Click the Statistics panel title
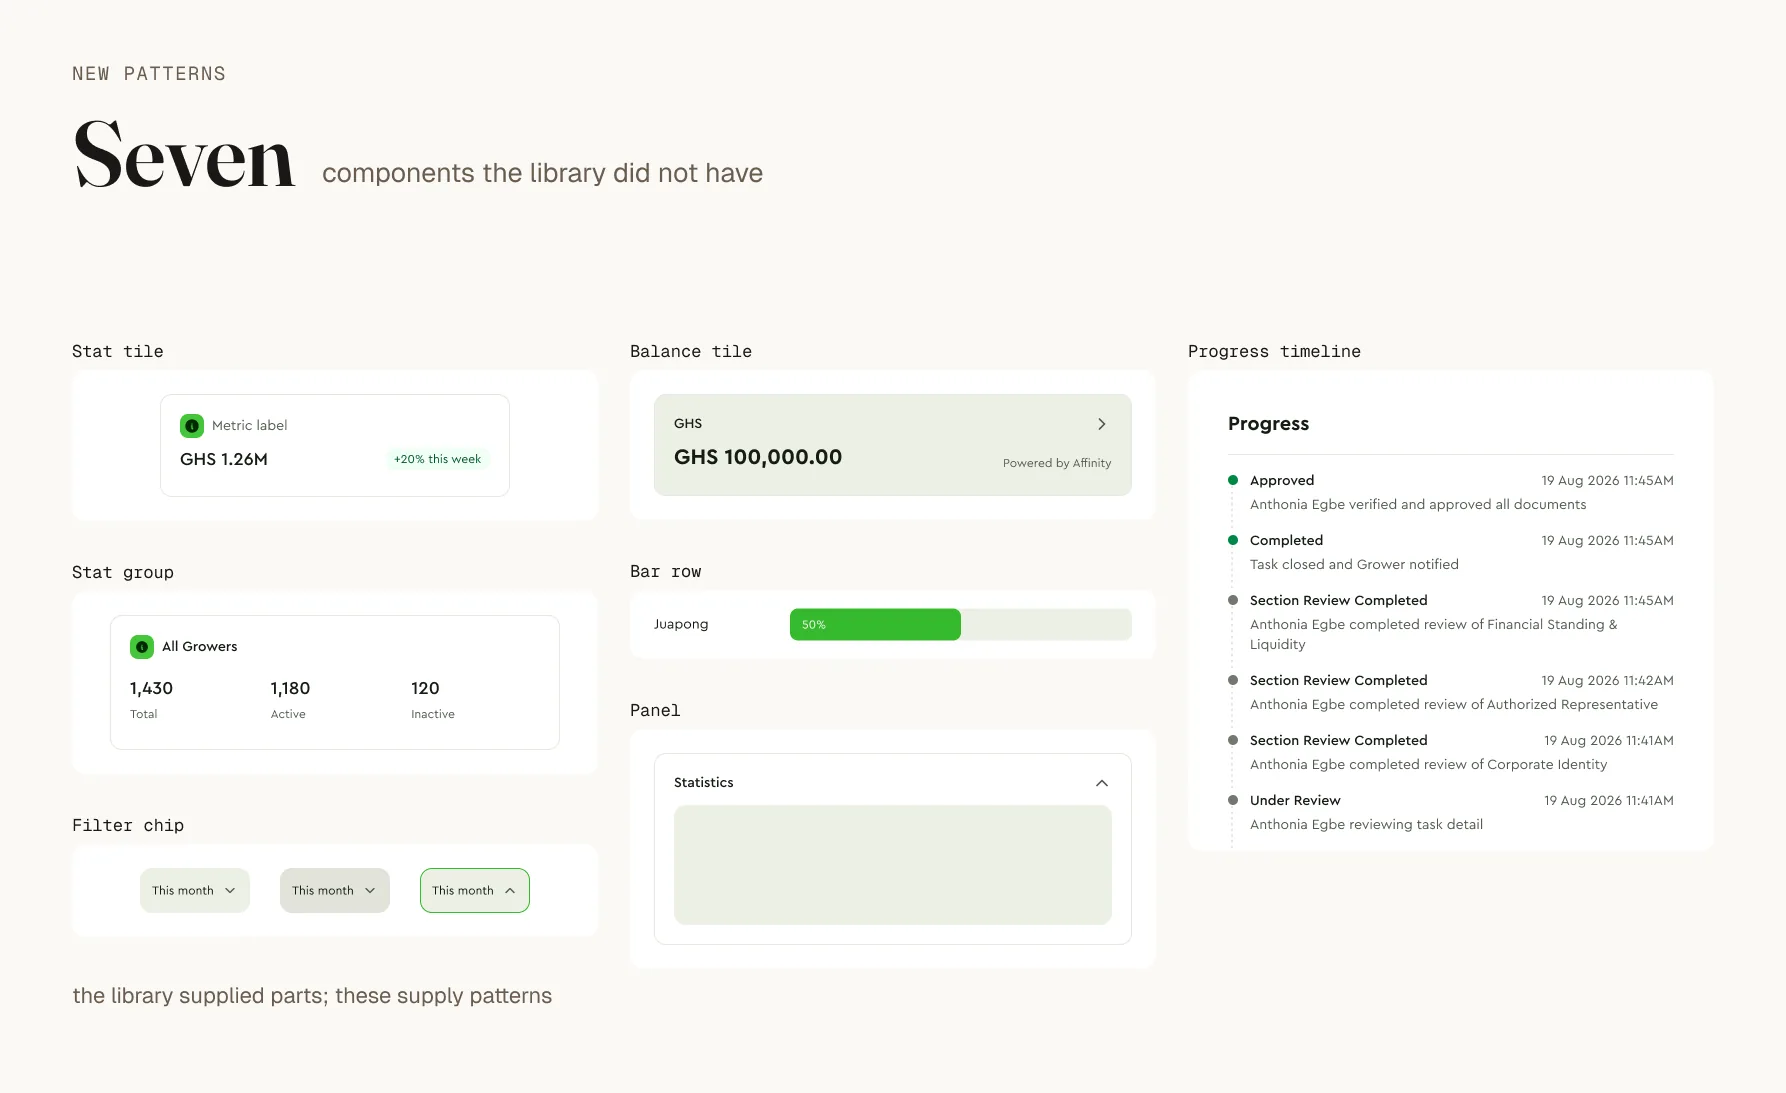1786x1093 pixels. point(704,783)
